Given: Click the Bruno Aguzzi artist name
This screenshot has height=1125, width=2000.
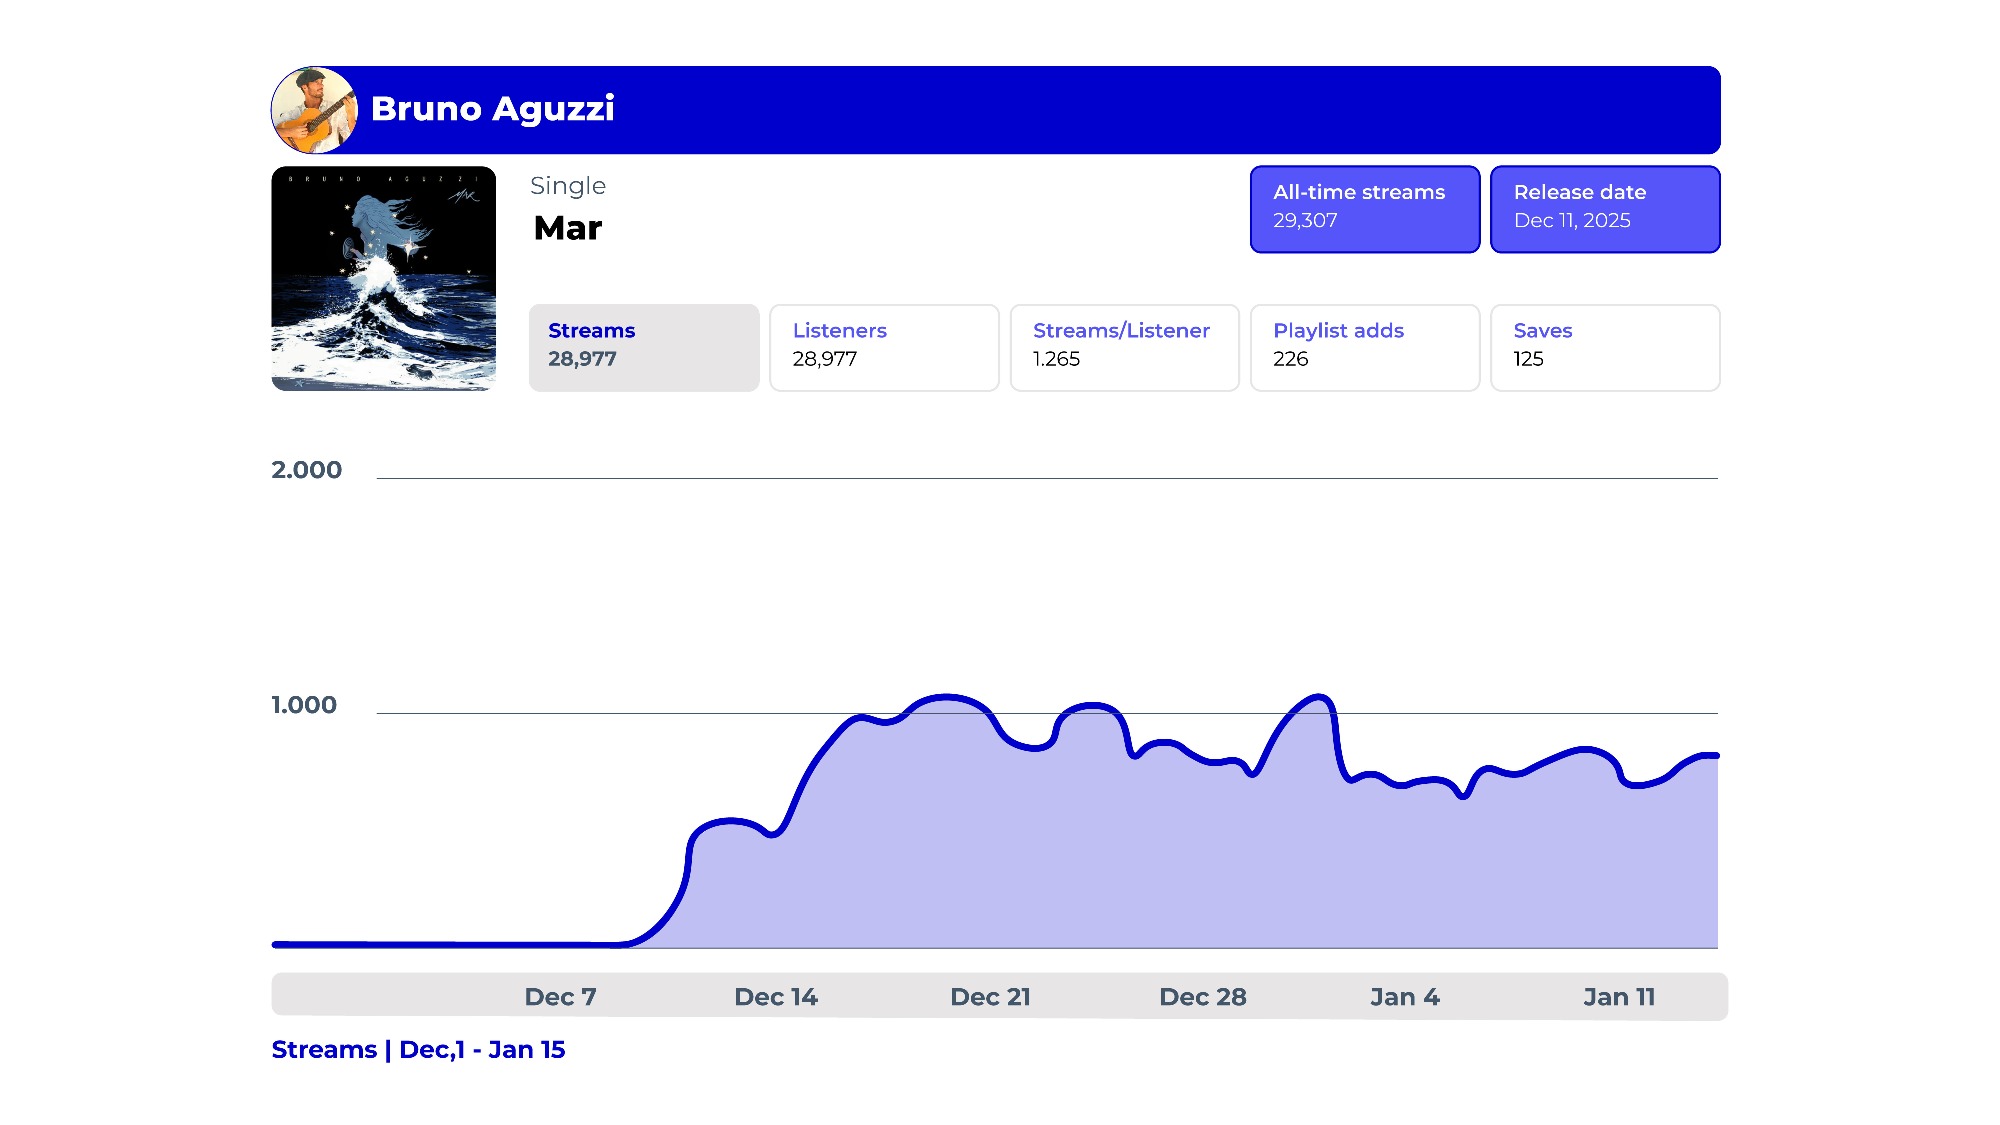Looking at the screenshot, I should pyautogui.click(x=492, y=108).
